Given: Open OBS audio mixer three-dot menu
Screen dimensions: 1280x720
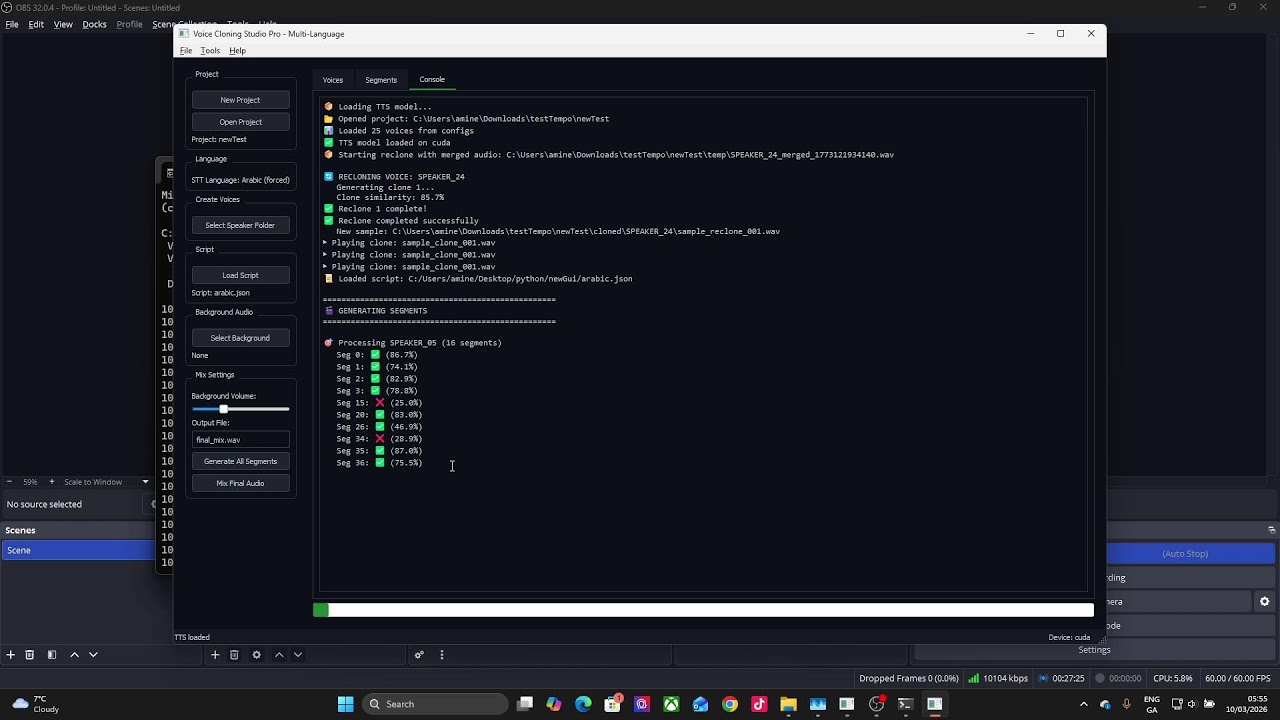Looking at the screenshot, I should coord(441,655).
